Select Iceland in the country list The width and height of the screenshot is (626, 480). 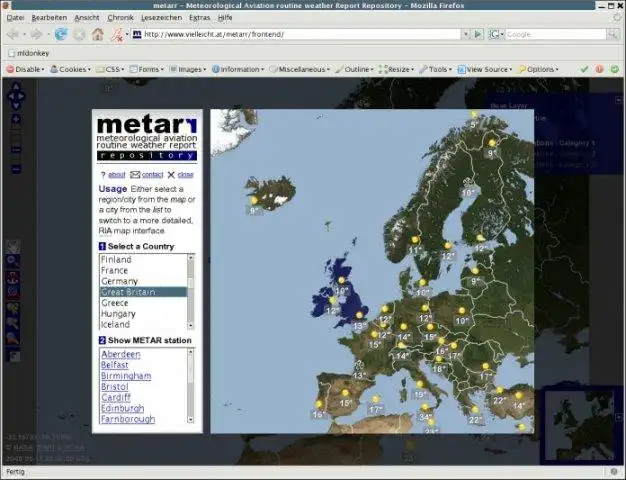click(x=143, y=324)
